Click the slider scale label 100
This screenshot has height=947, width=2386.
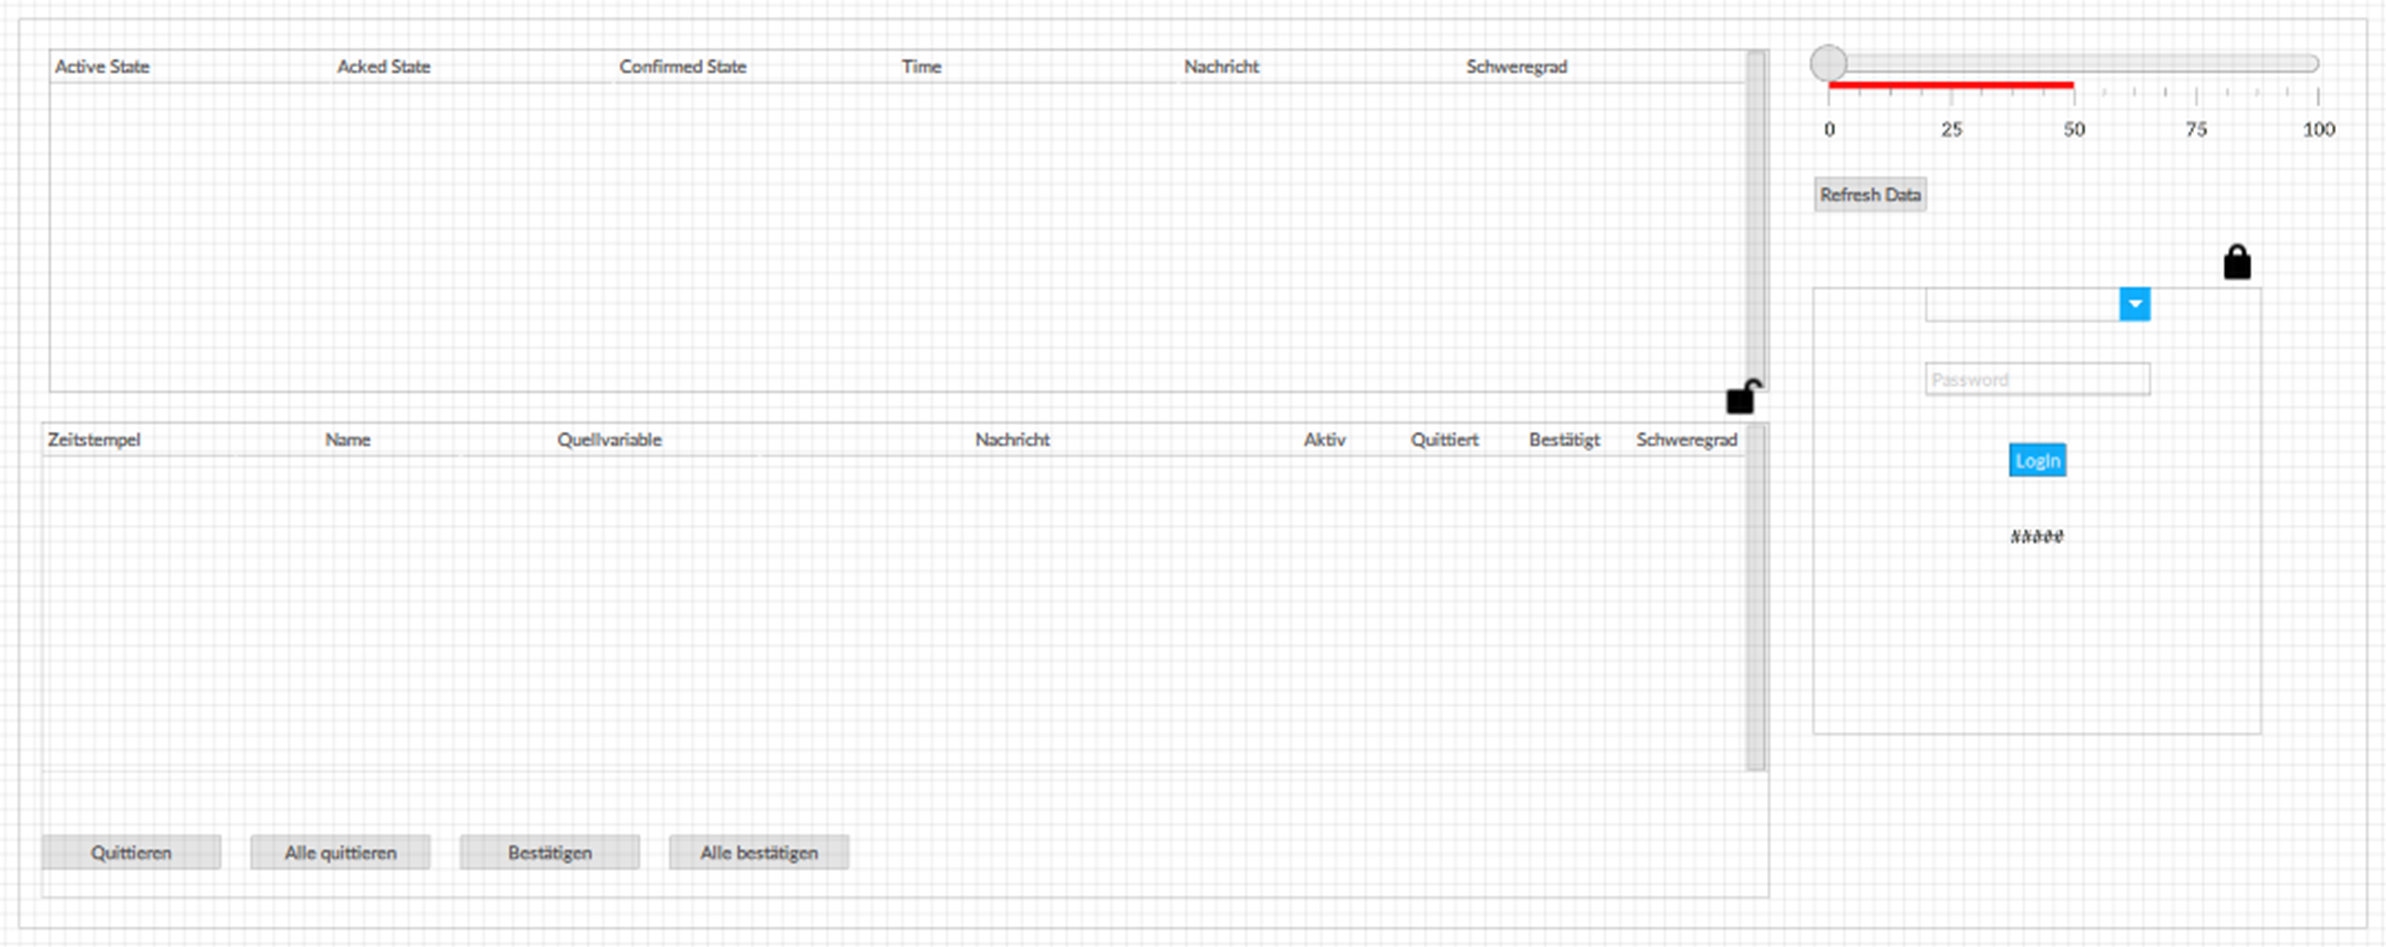(2318, 129)
